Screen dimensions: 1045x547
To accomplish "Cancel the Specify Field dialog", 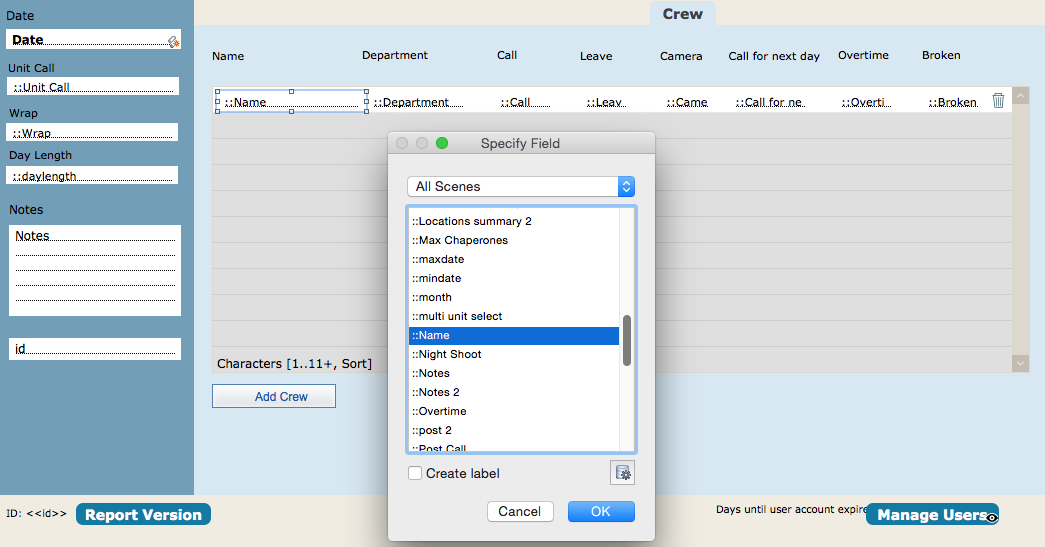I will click(x=520, y=511).
